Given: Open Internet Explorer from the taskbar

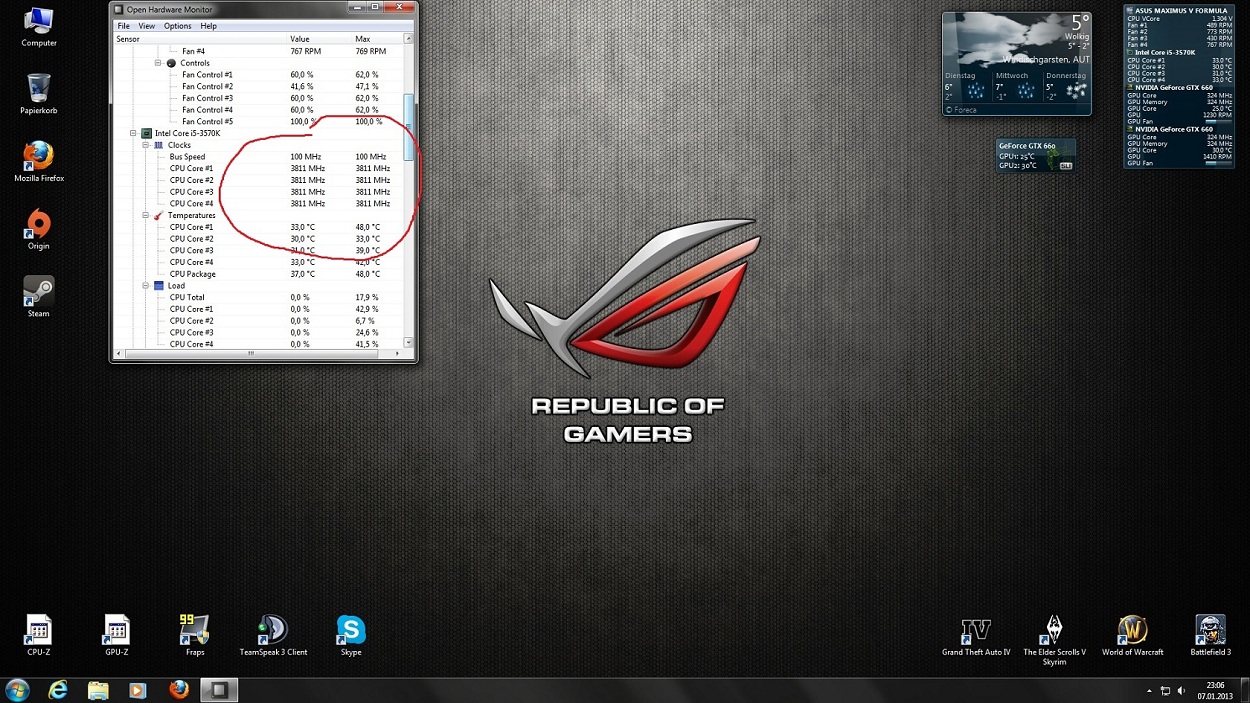Looking at the screenshot, I should [x=58, y=690].
